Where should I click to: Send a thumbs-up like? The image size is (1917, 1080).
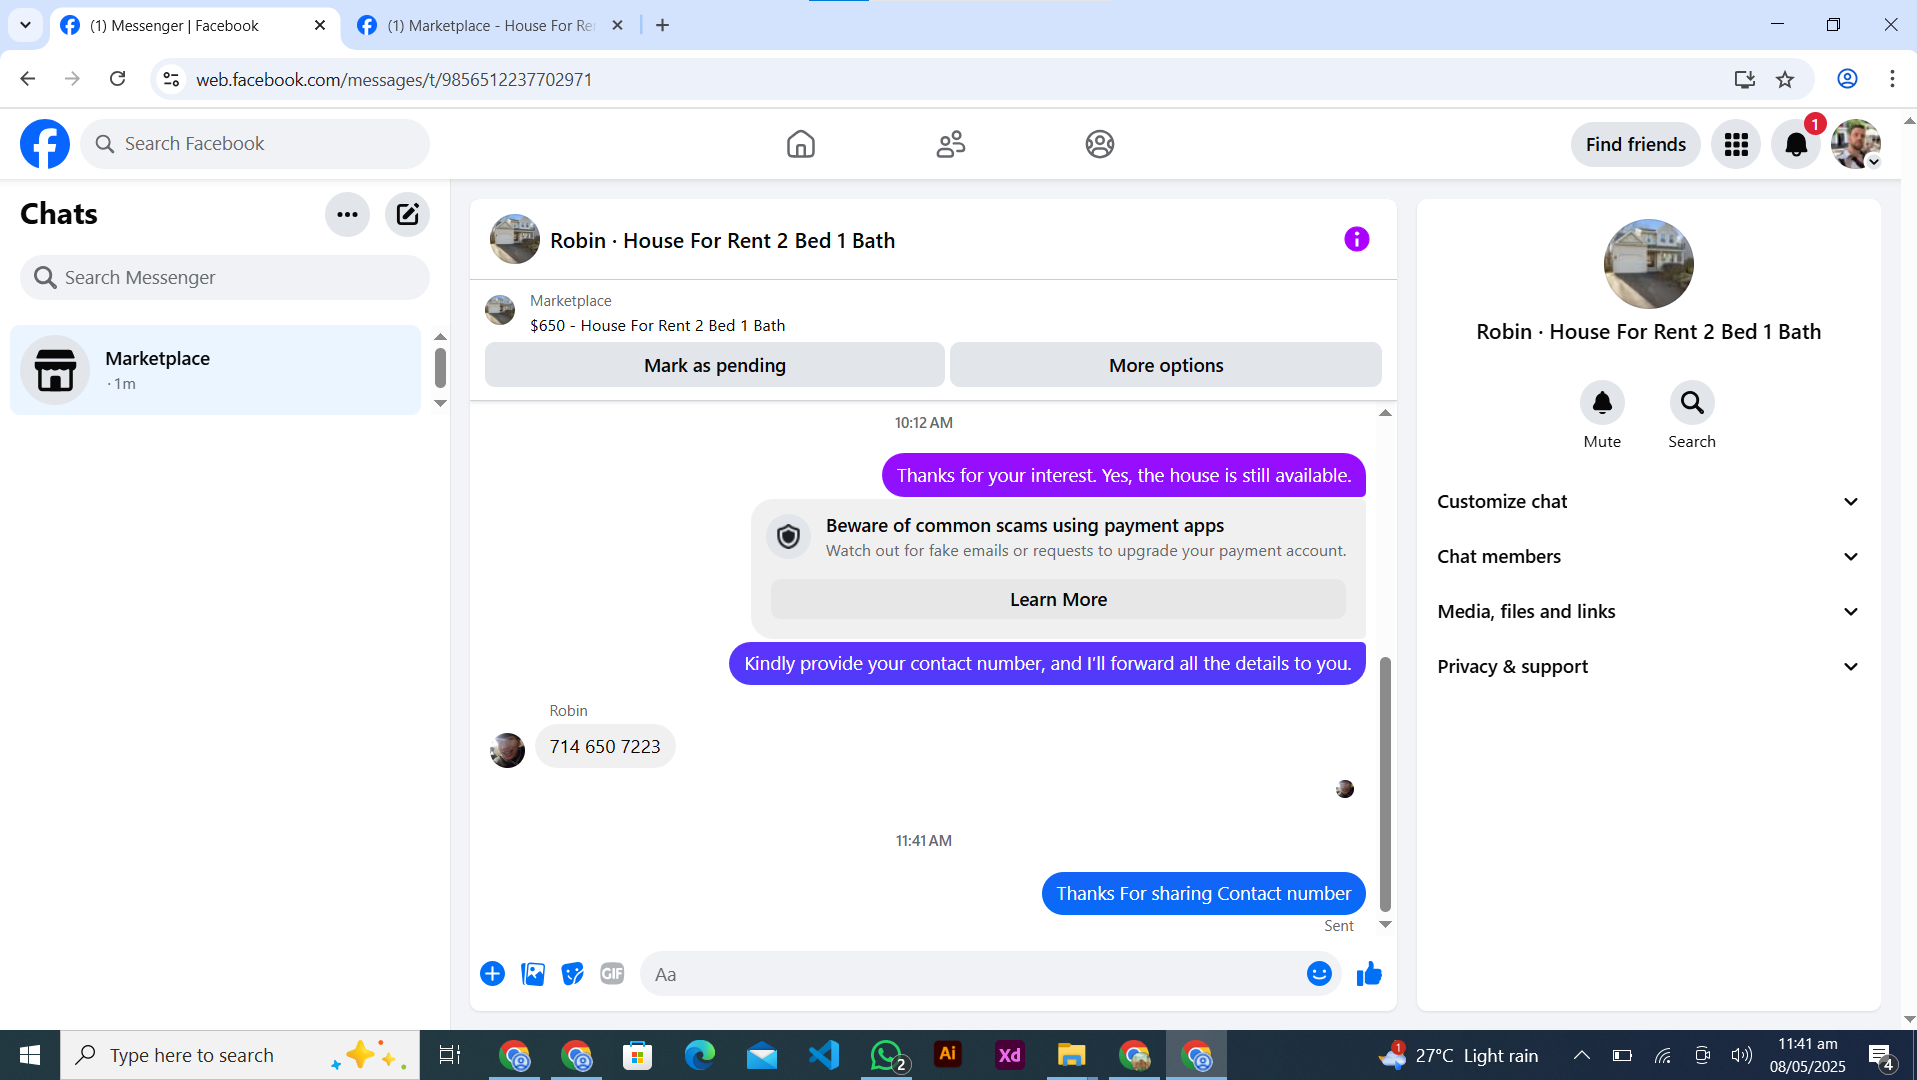[1369, 974]
